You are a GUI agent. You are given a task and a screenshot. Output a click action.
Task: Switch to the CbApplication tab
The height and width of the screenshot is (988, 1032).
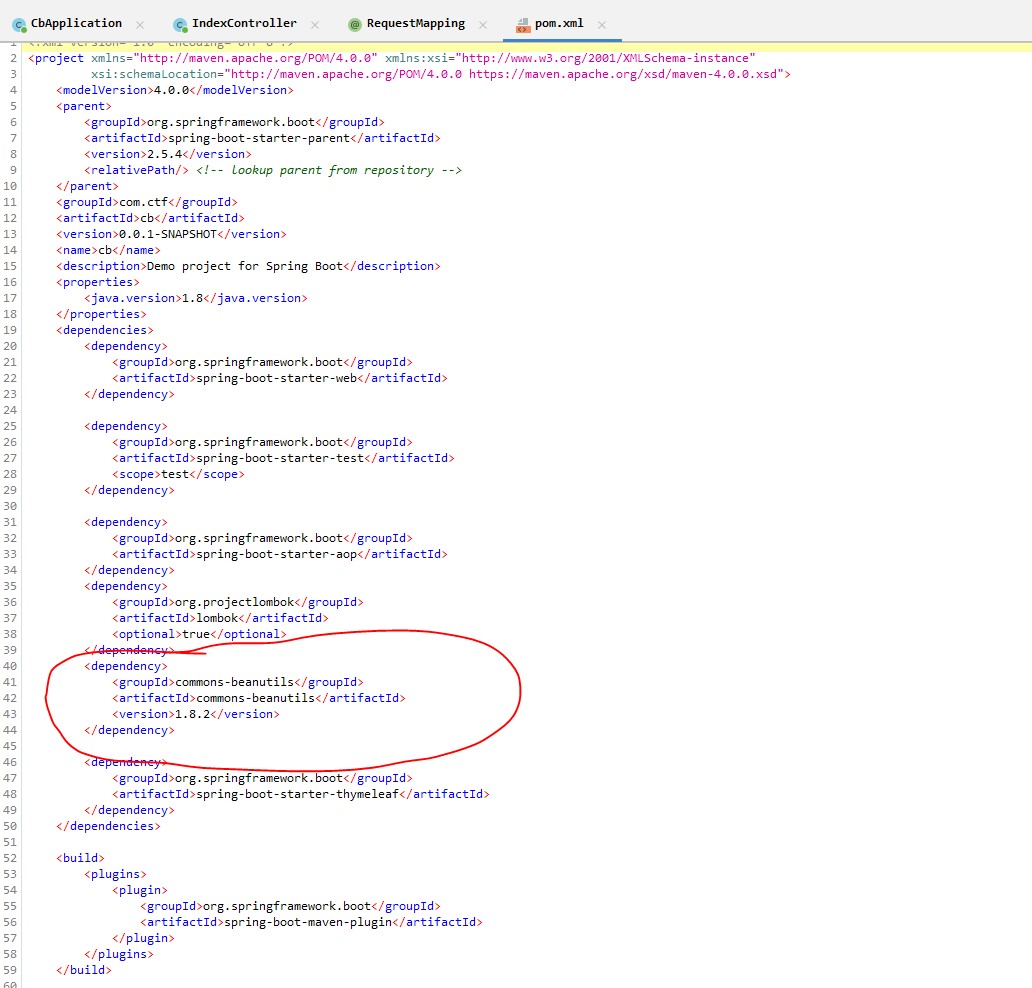[x=76, y=24]
